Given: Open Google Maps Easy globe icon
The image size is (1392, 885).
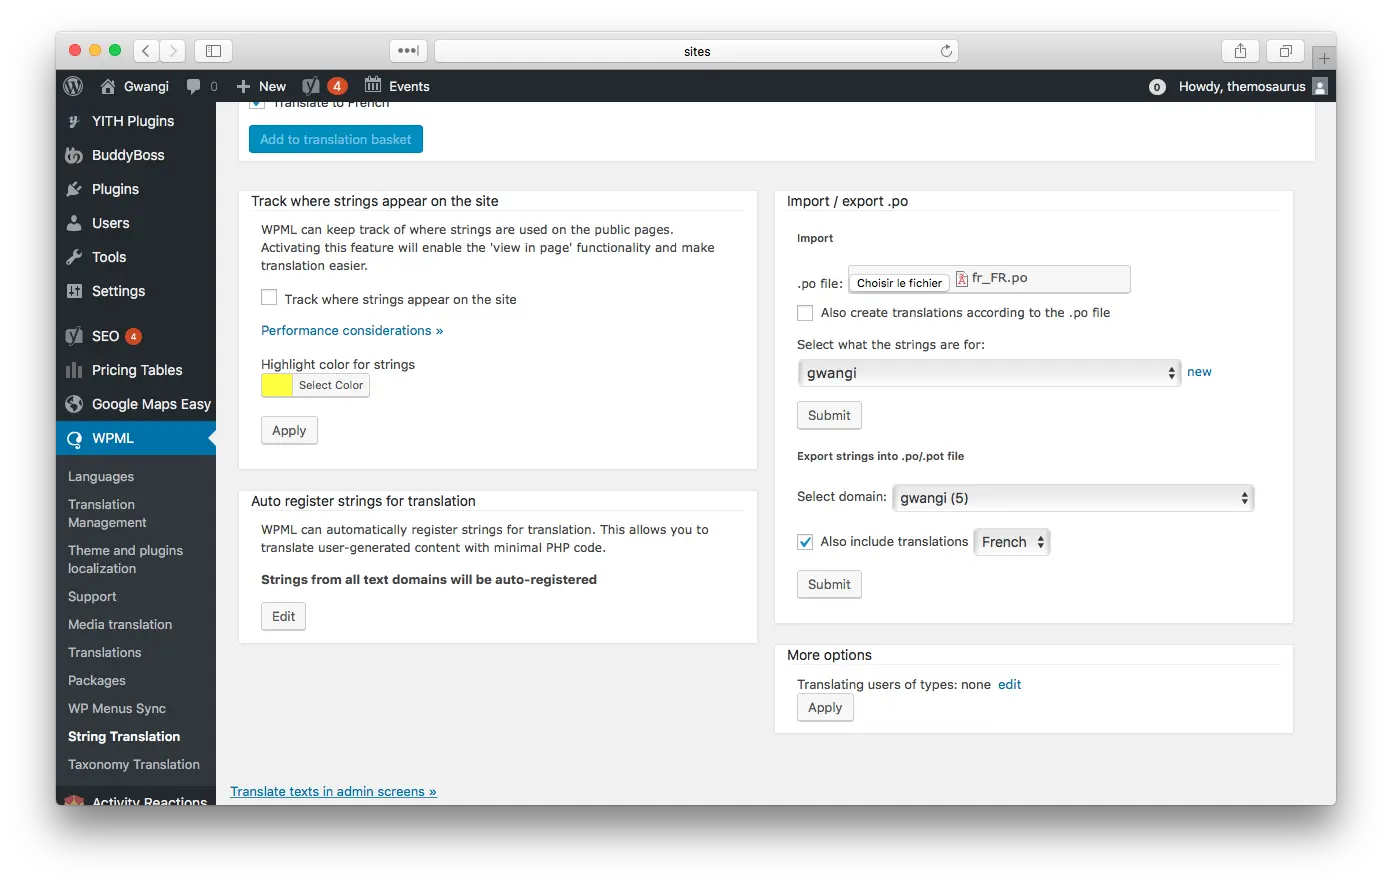Looking at the screenshot, I should [x=74, y=404].
